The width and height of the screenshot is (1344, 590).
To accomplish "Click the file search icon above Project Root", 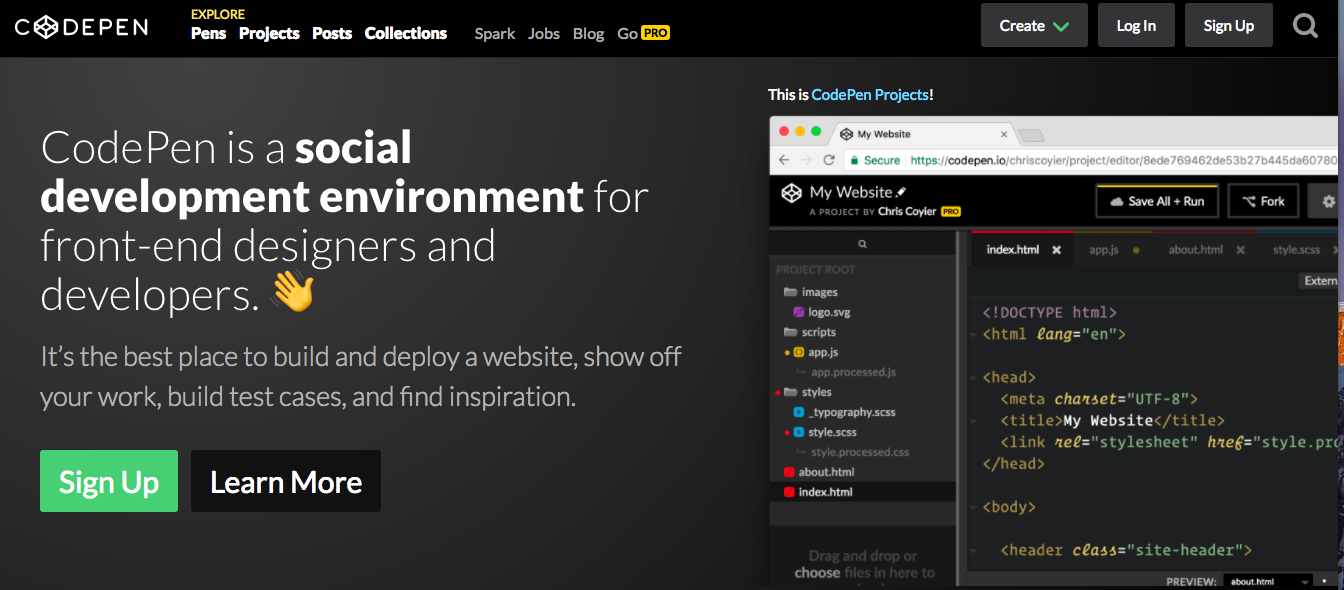I will 862,244.
